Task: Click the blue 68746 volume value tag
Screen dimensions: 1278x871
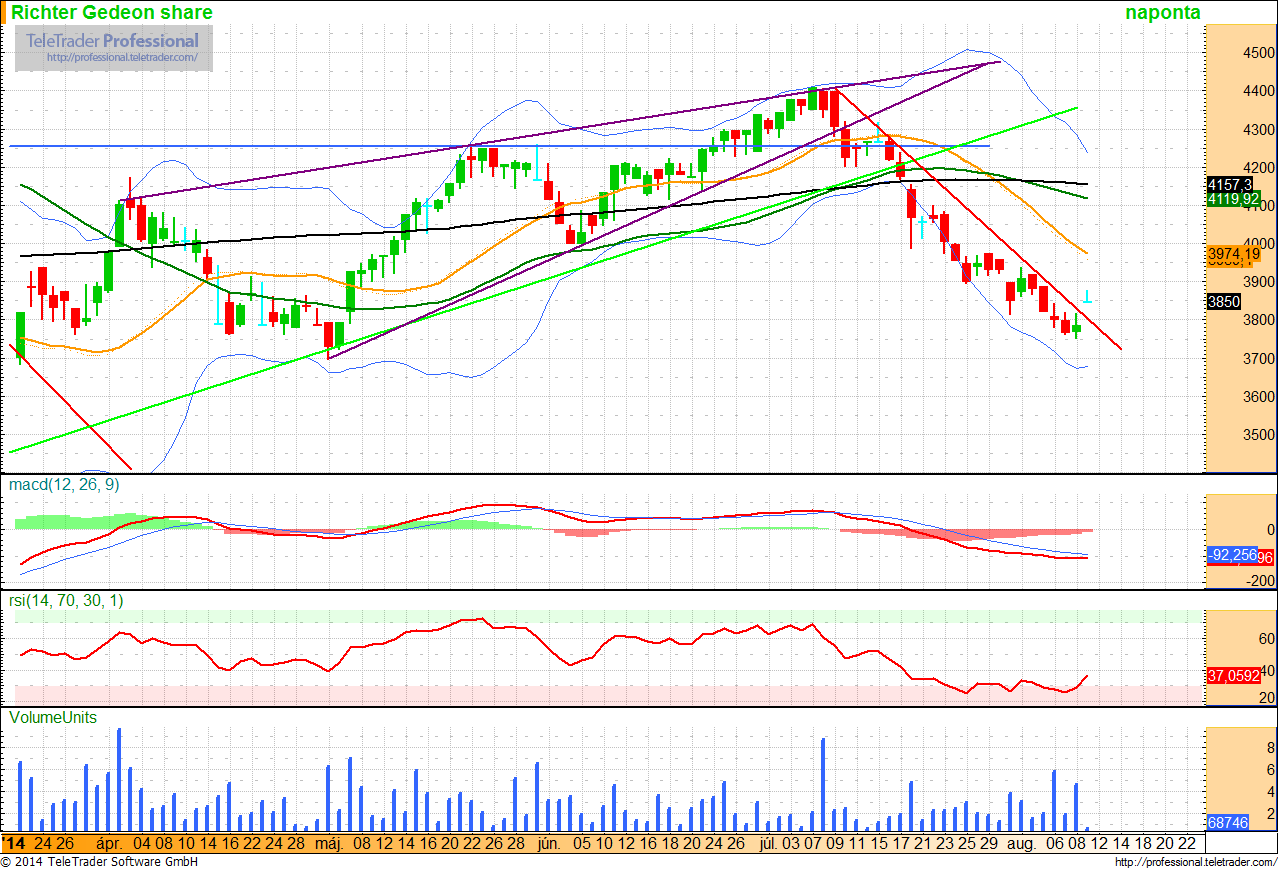Action: [1228, 822]
